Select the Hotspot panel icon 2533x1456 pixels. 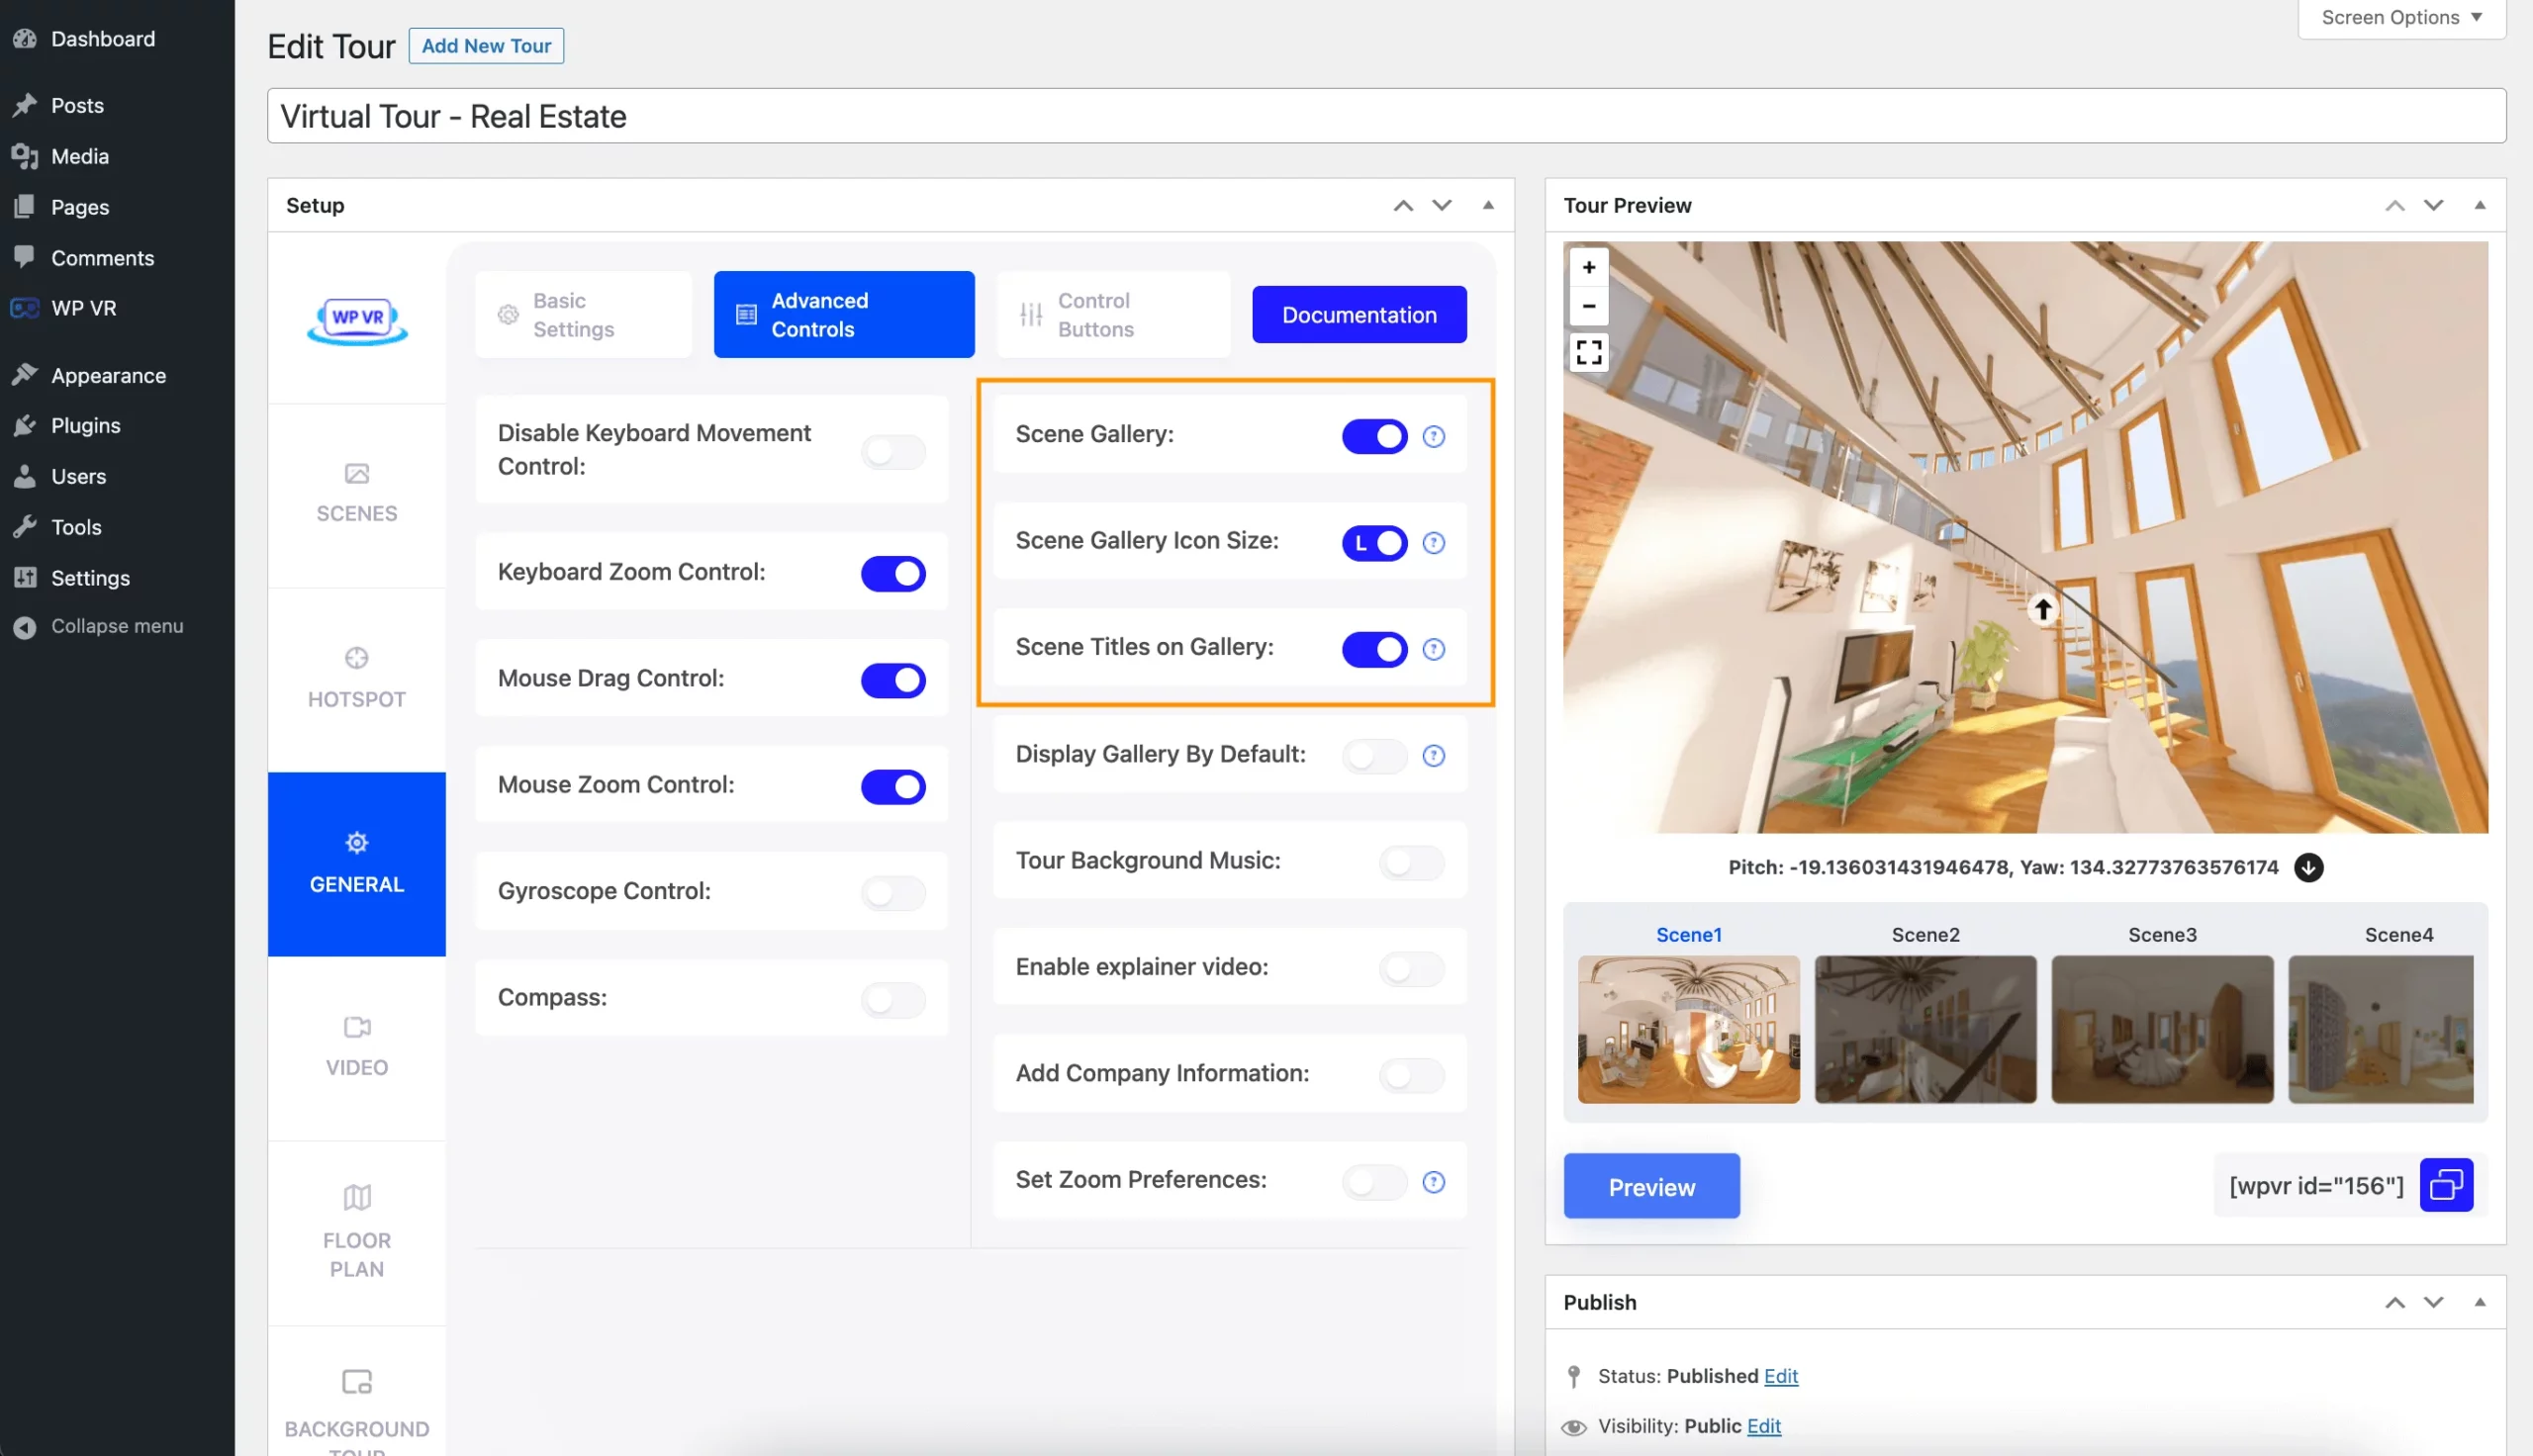pos(355,660)
